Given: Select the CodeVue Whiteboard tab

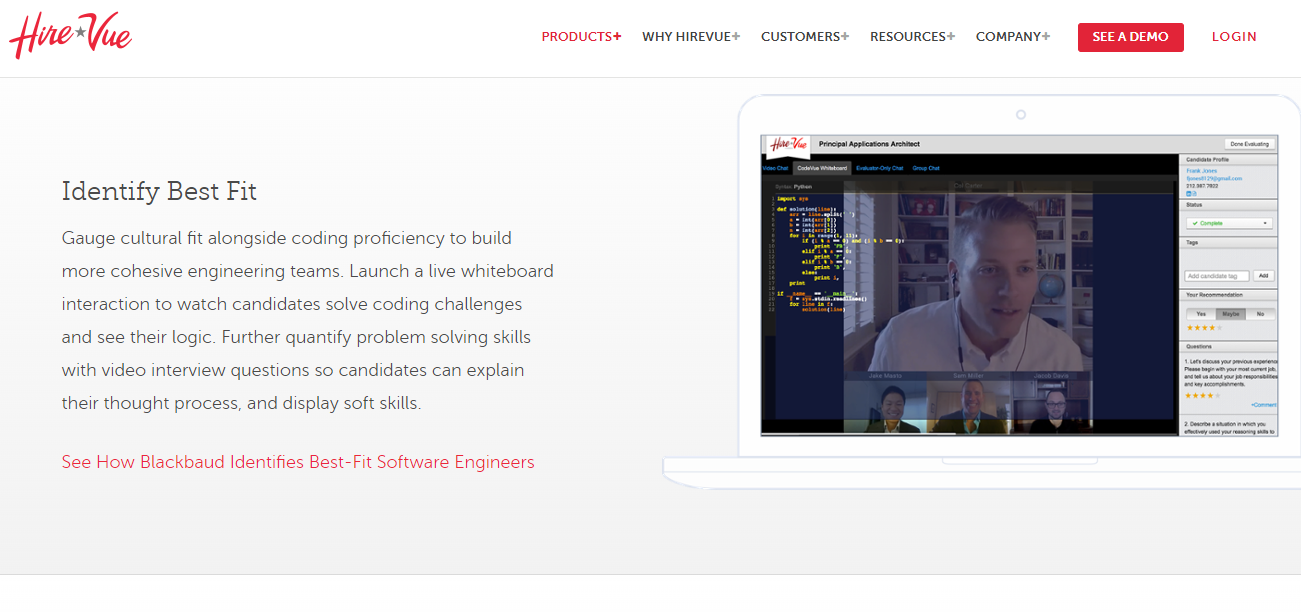Looking at the screenshot, I should (822, 168).
